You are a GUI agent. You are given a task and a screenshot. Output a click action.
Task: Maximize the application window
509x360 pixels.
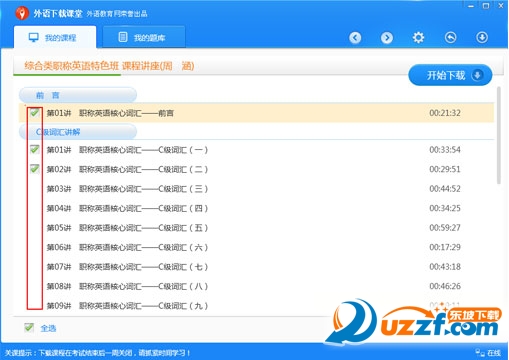pos(486,6)
